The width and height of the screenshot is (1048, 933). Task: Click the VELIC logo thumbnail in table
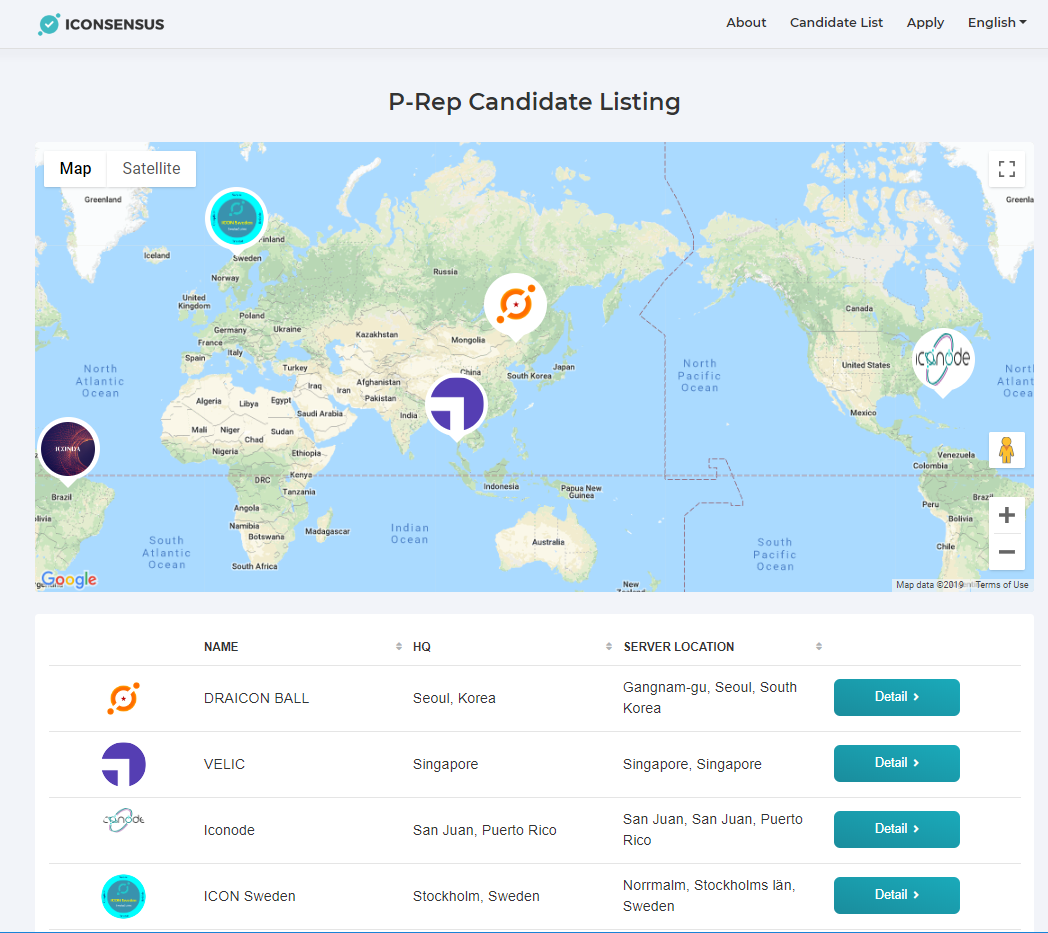click(124, 764)
